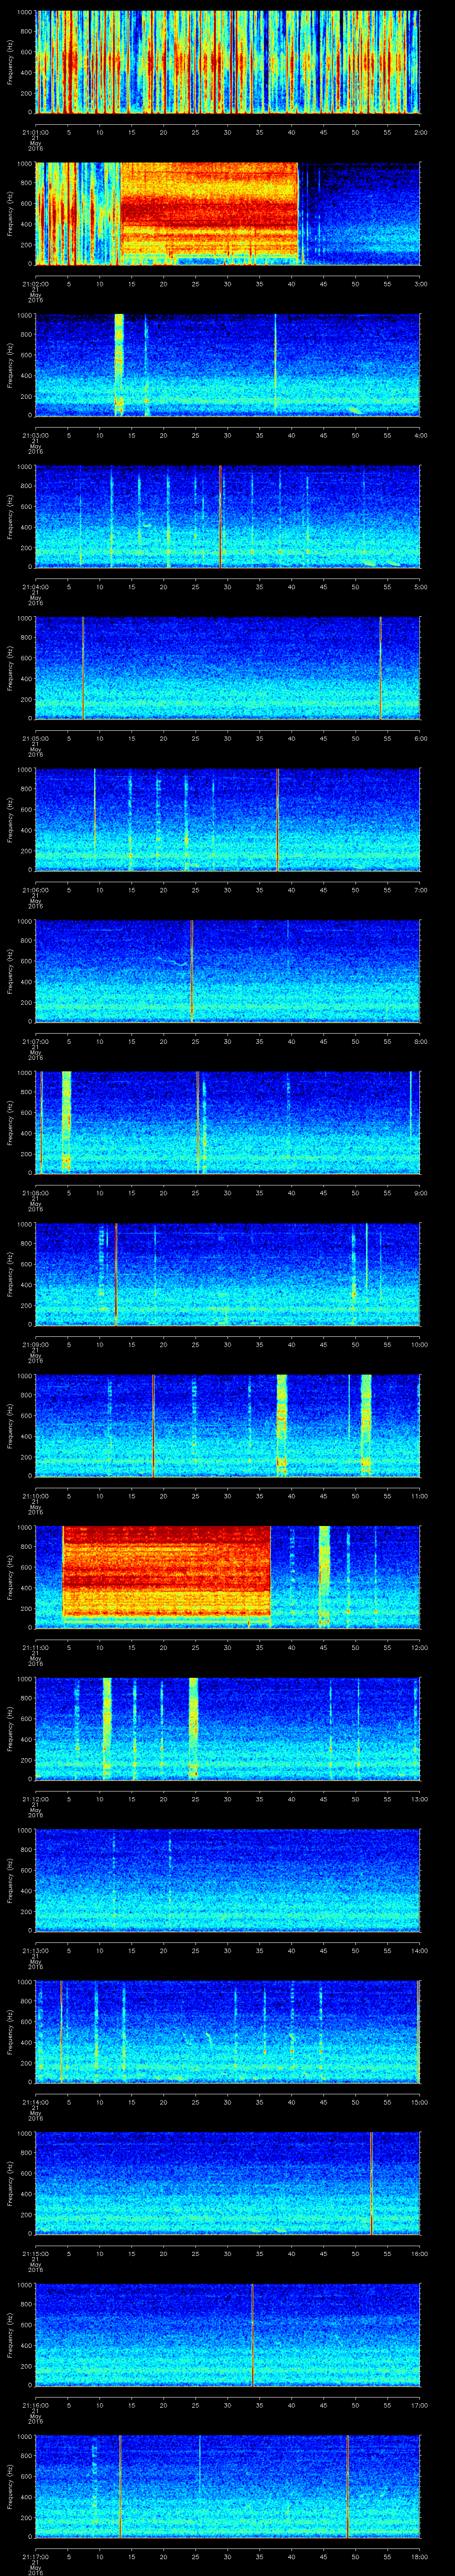
Task: Click the '21:06:00' timestamp text
Action: [x=35, y=890]
